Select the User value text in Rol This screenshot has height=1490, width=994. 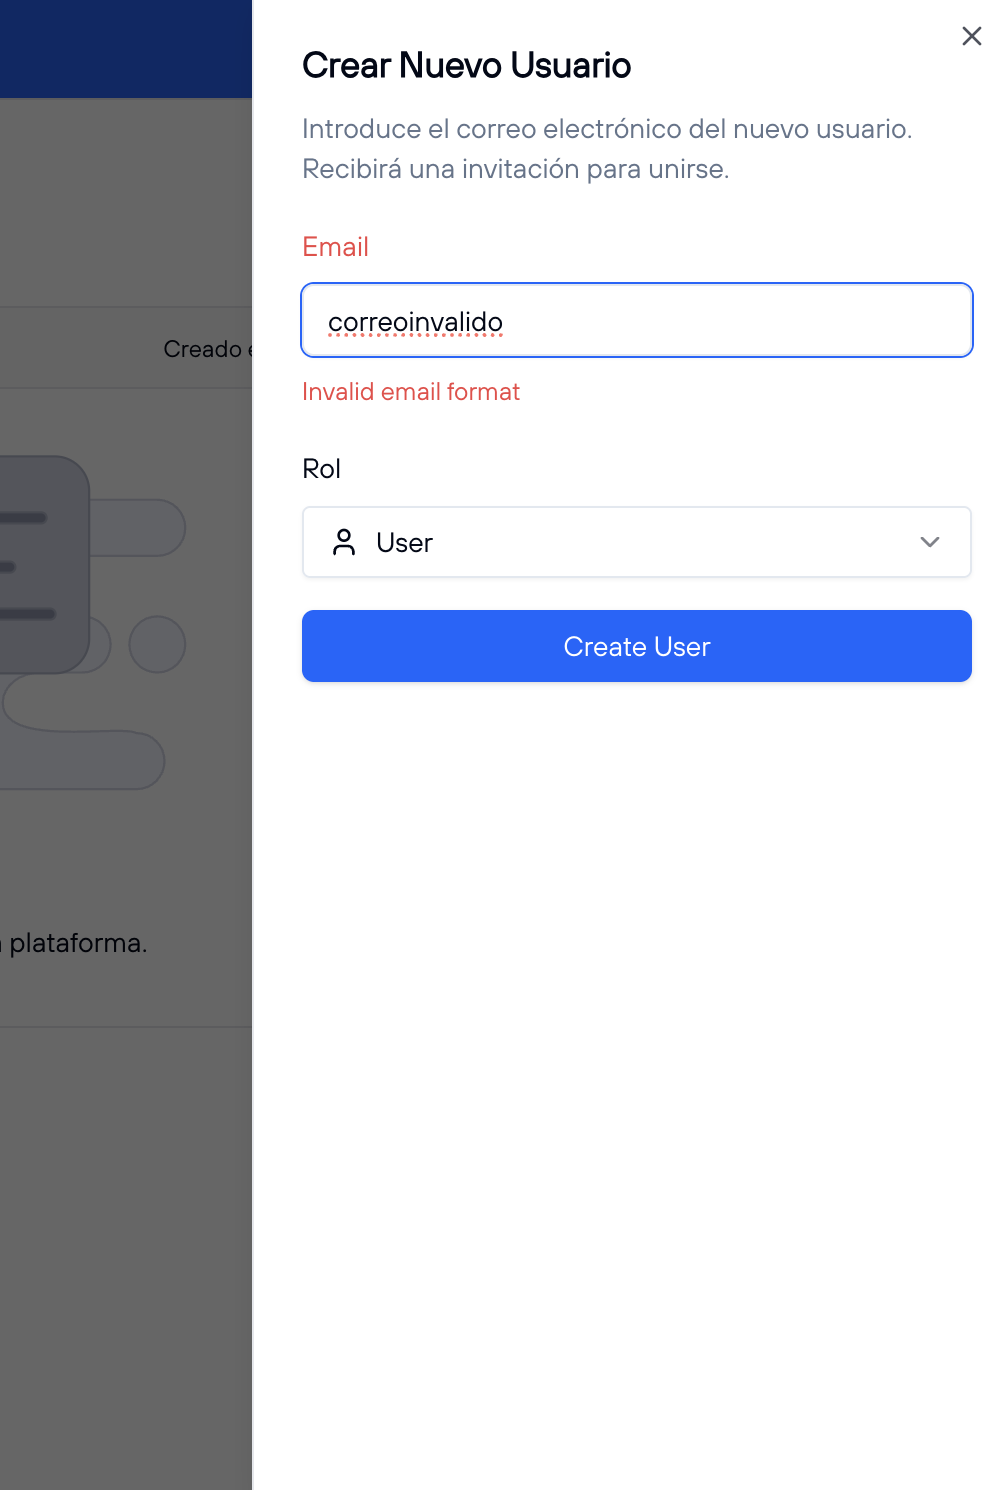(404, 543)
